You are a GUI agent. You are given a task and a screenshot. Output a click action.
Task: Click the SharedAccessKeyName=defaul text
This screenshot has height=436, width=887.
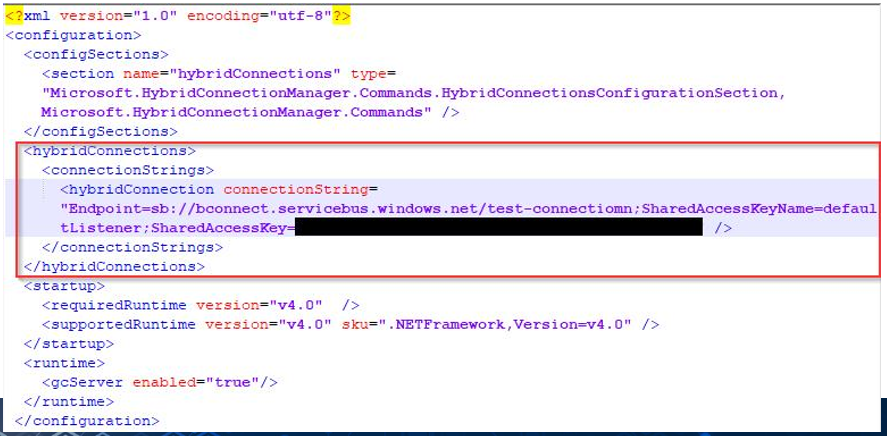pyautogui.click(x=760, y=208)
